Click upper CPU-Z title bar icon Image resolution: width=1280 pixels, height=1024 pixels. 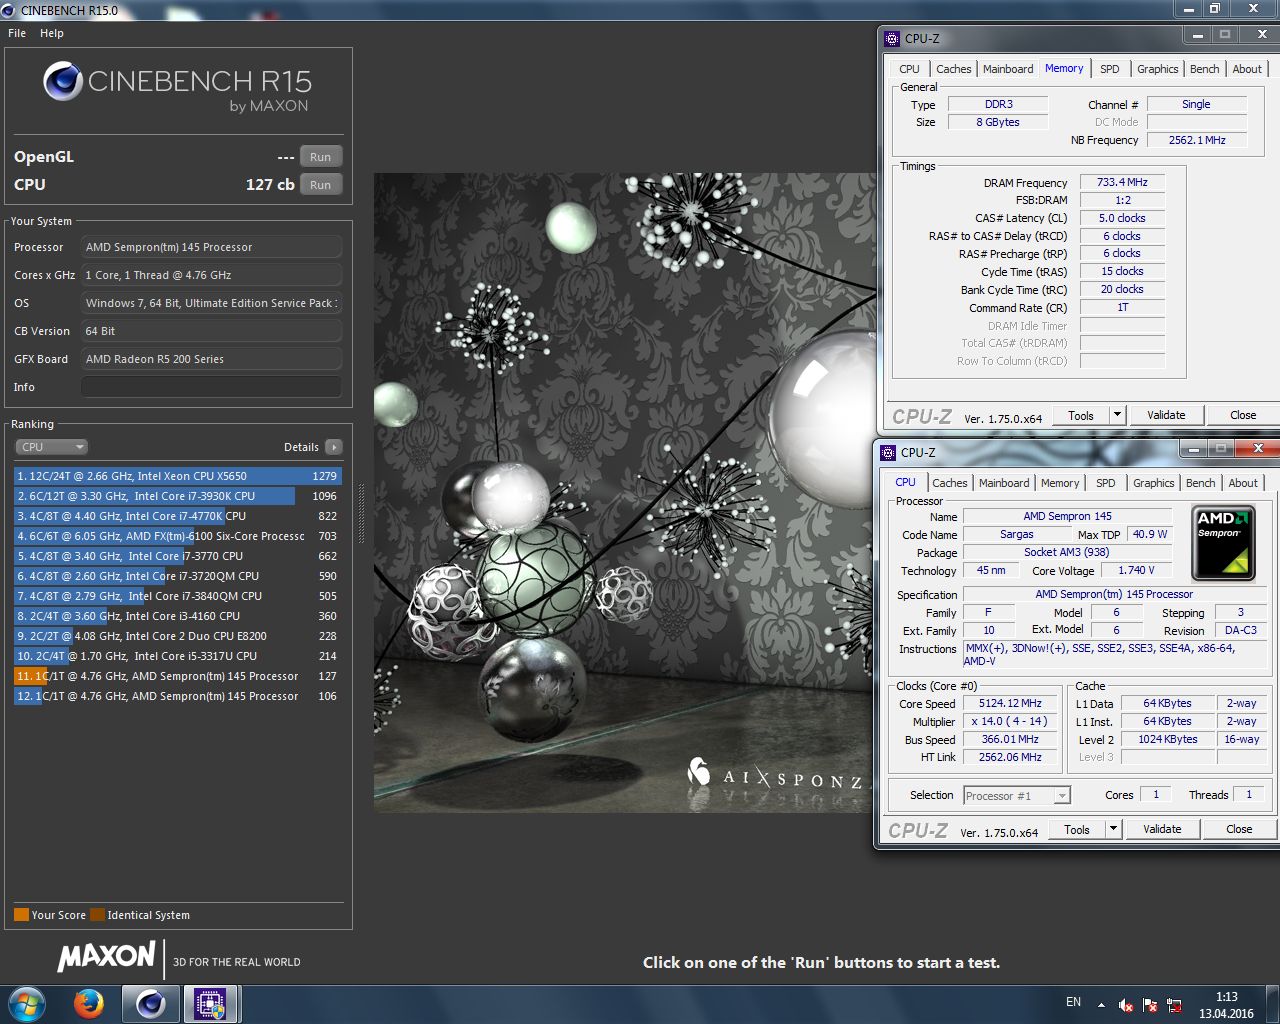[x=892, y=39]
